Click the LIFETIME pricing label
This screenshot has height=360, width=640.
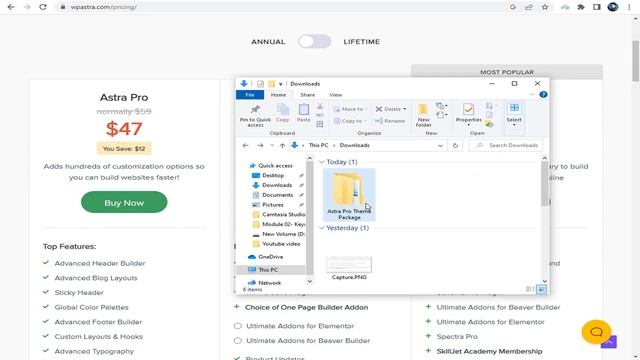362,42
